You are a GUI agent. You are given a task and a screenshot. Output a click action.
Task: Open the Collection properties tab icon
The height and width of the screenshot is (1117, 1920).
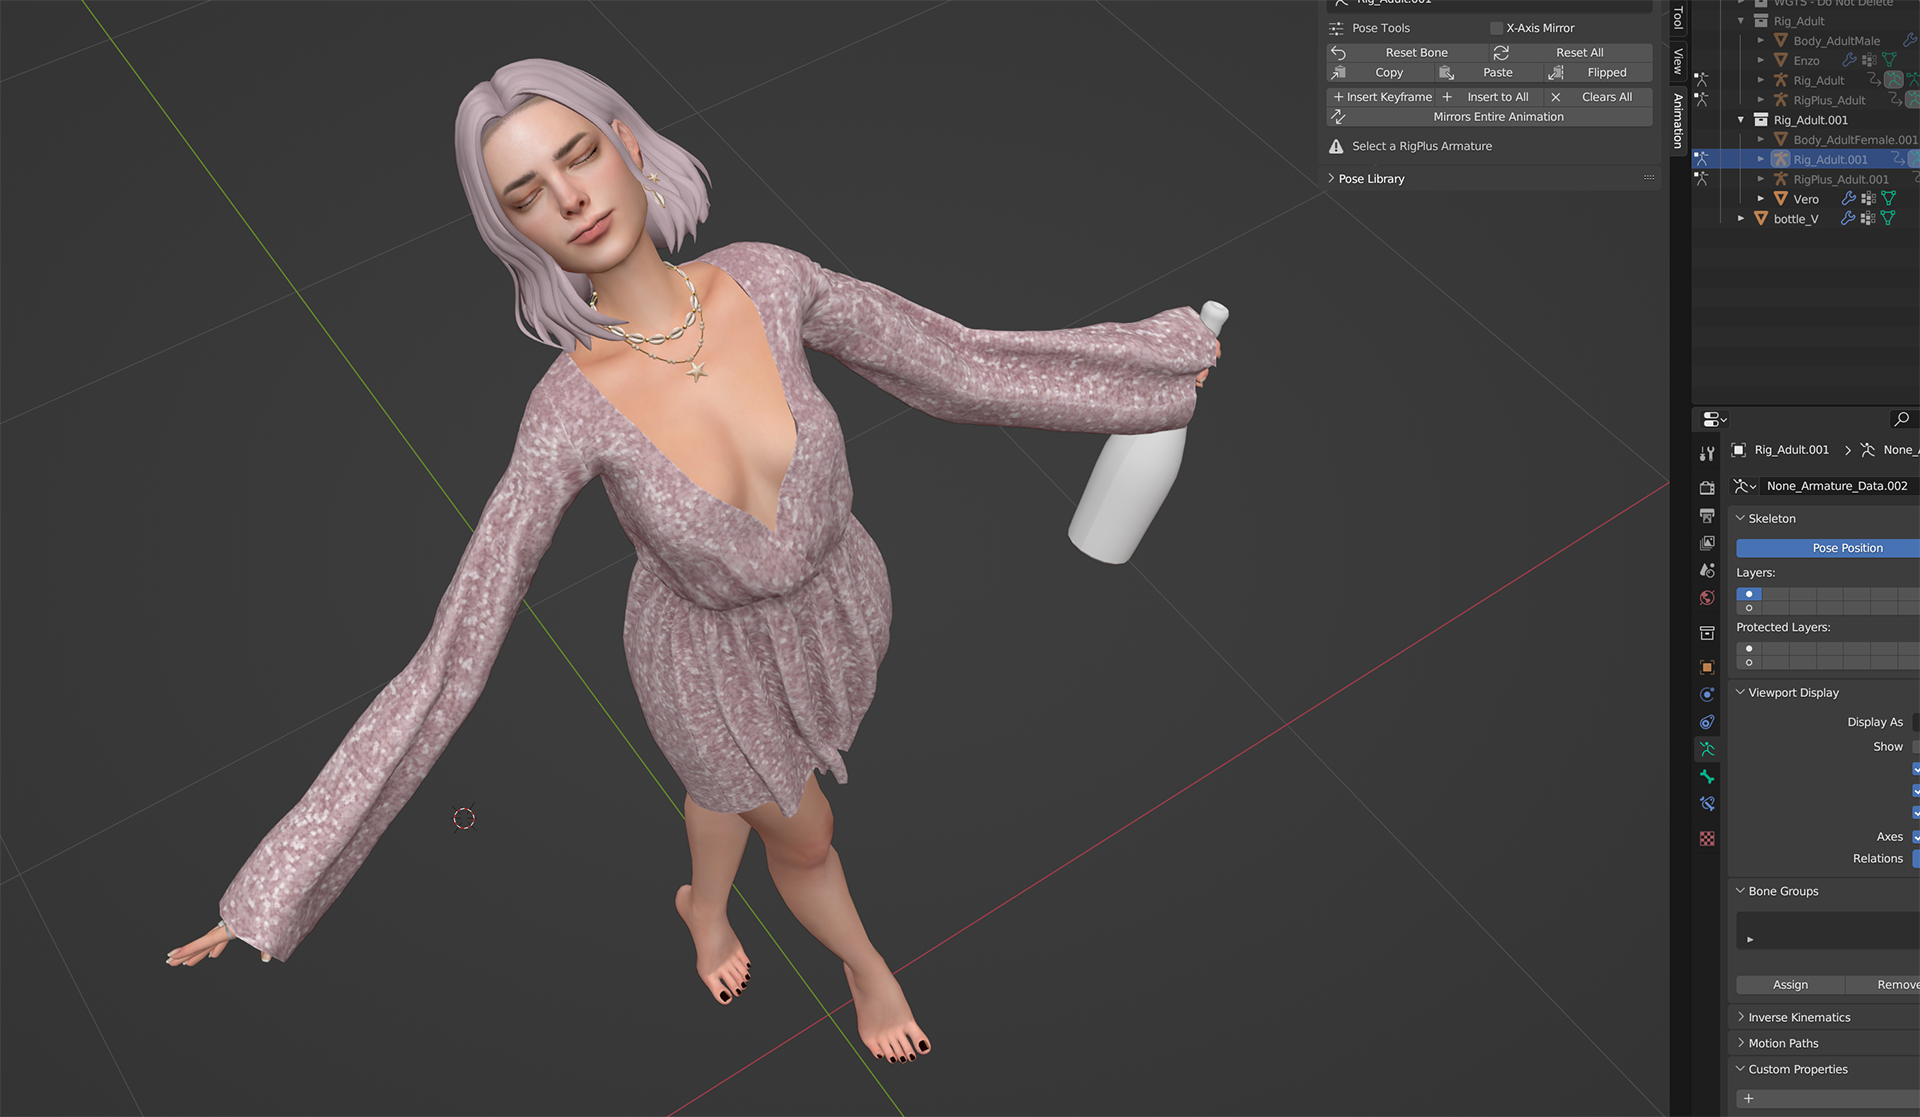tap(1707, 633)
